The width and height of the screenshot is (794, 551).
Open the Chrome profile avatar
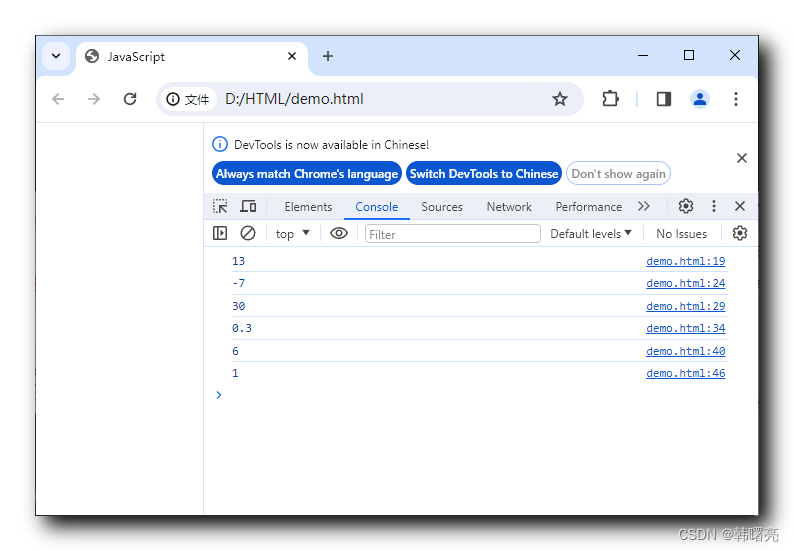tap(700, 99)
